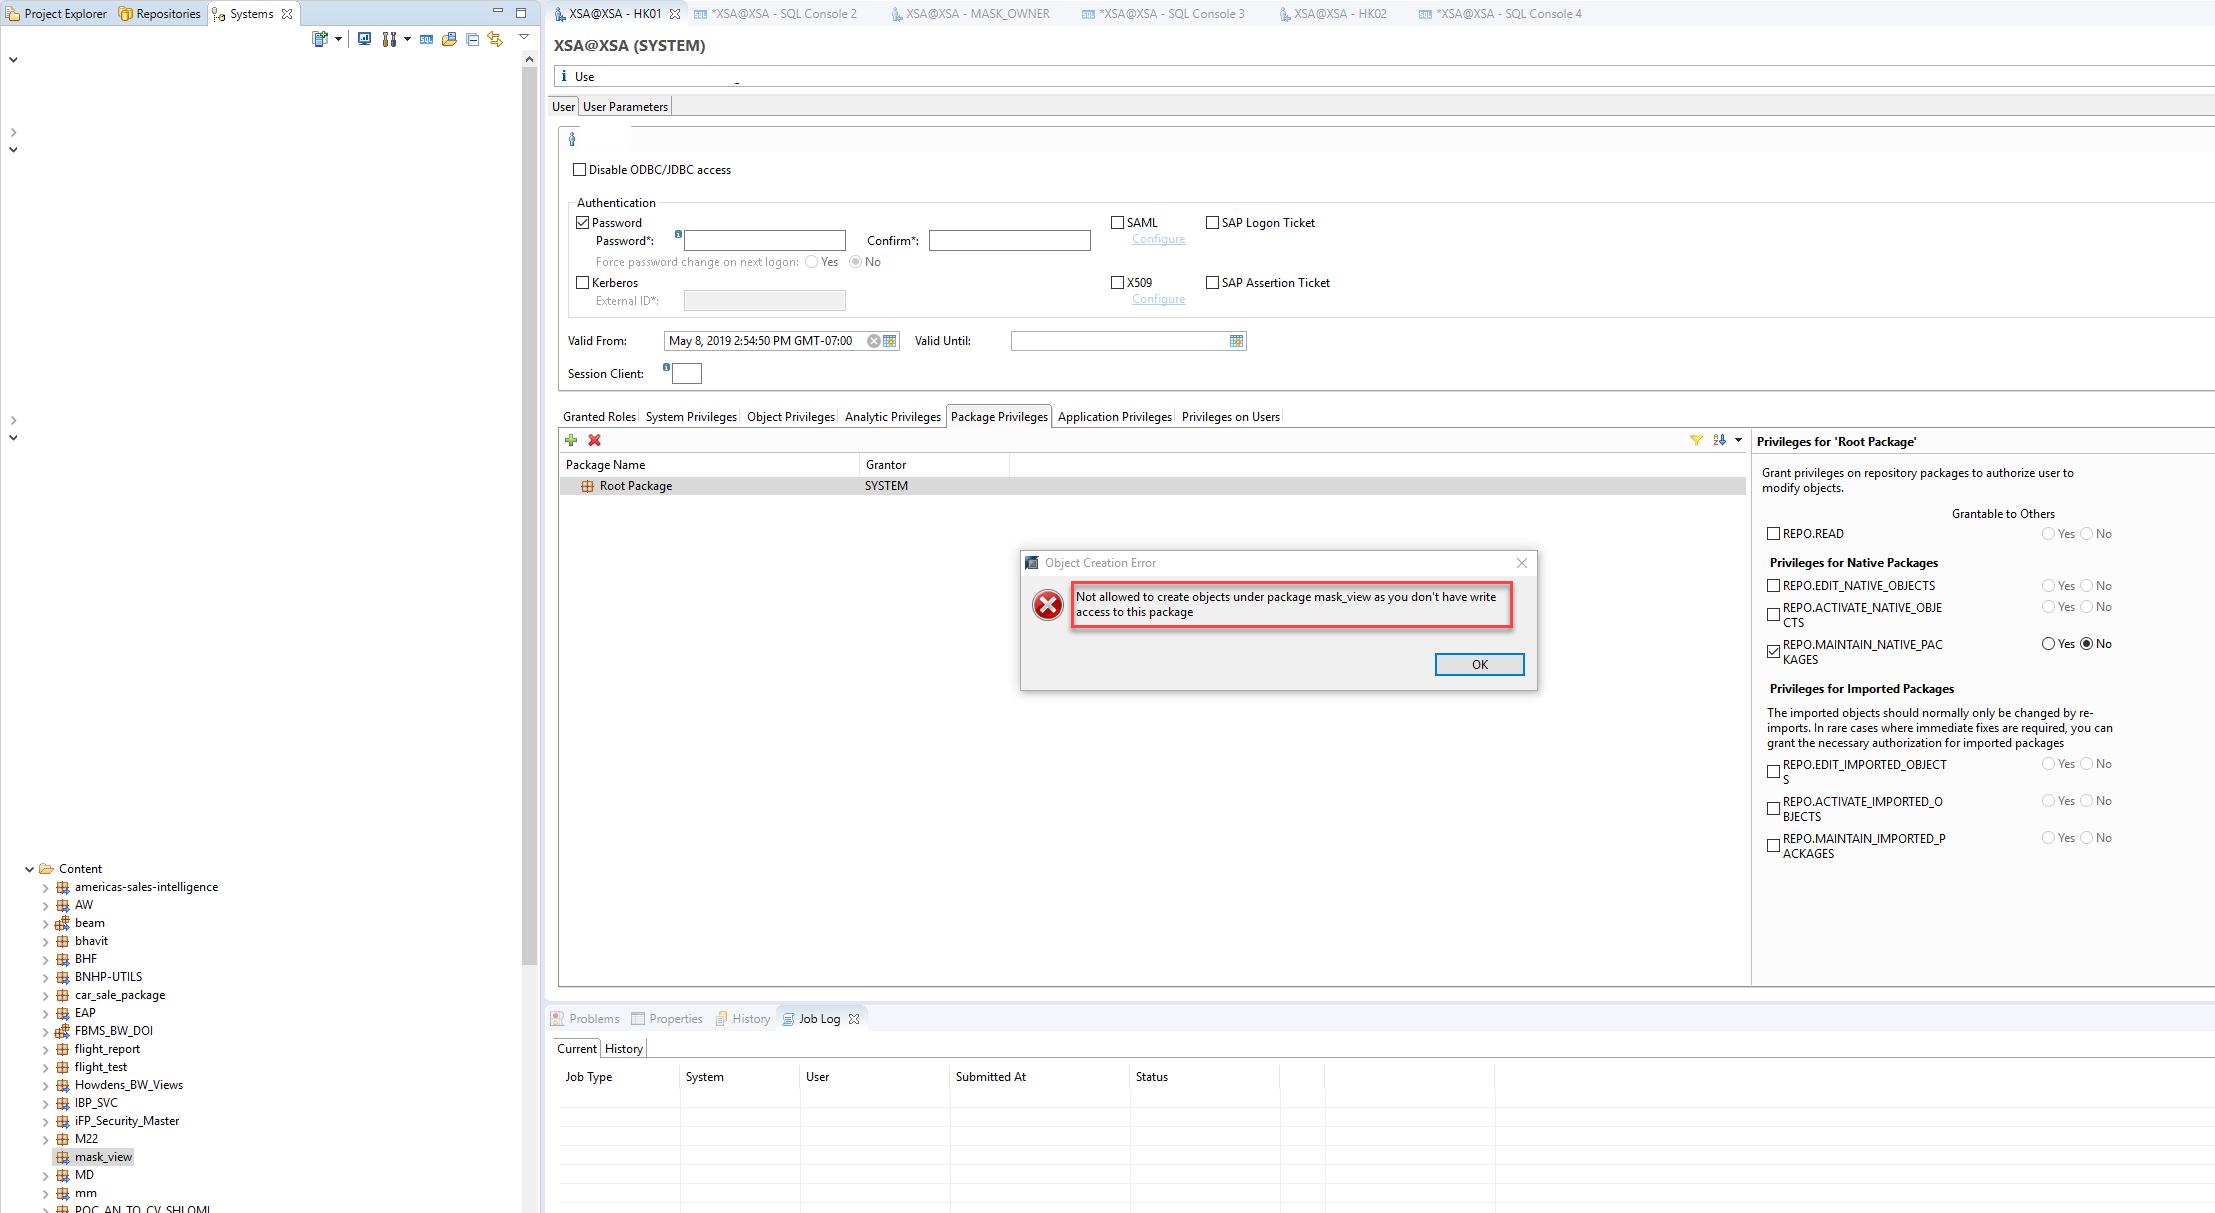
Task: Switch to System Privileges tab
Action: (x=691, y=417)
